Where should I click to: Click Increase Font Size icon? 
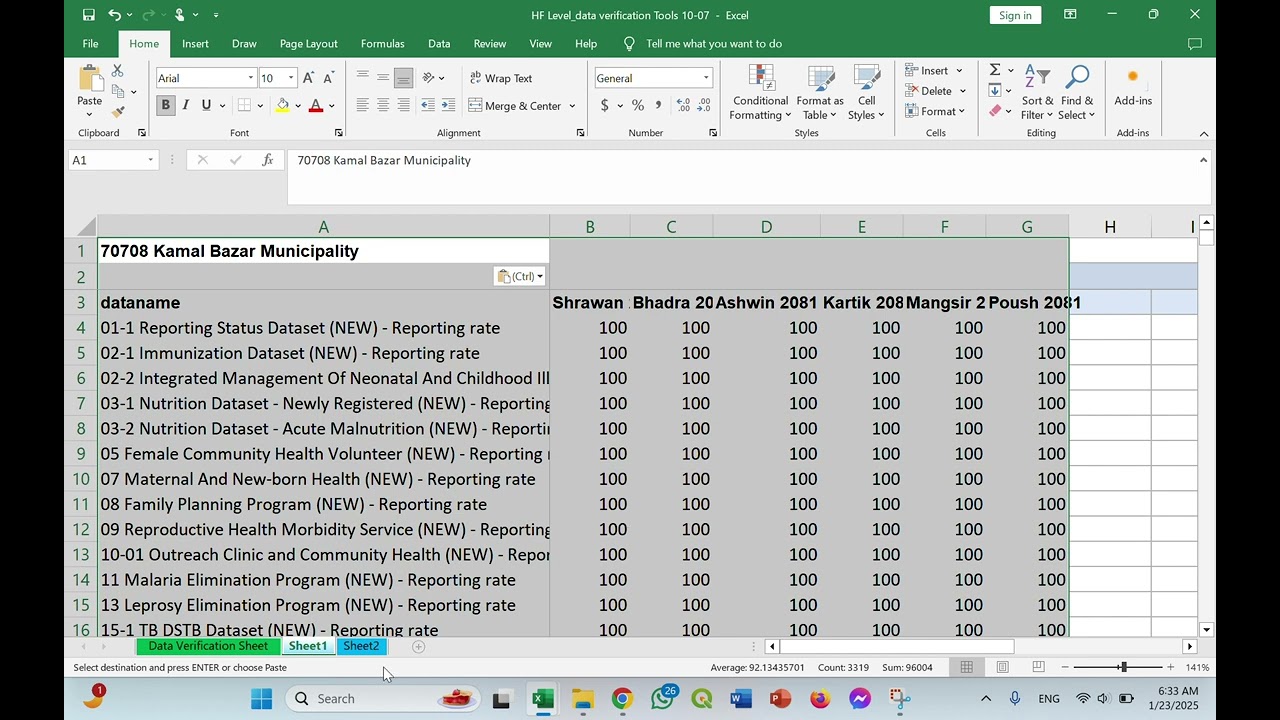click(x=308, y=78)
